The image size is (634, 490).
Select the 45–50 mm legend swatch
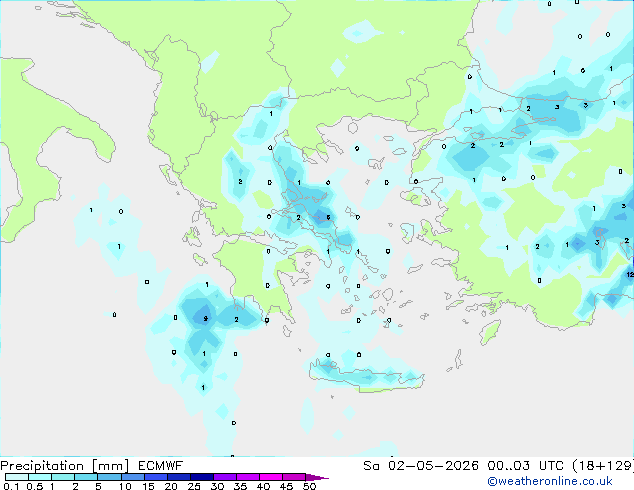tap(294, 477)
